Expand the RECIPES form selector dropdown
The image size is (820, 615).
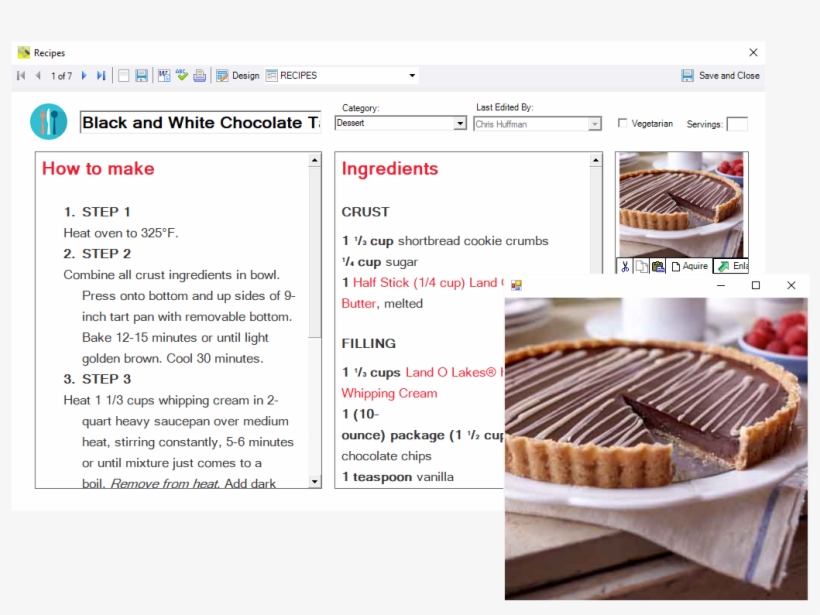point(410,75)
